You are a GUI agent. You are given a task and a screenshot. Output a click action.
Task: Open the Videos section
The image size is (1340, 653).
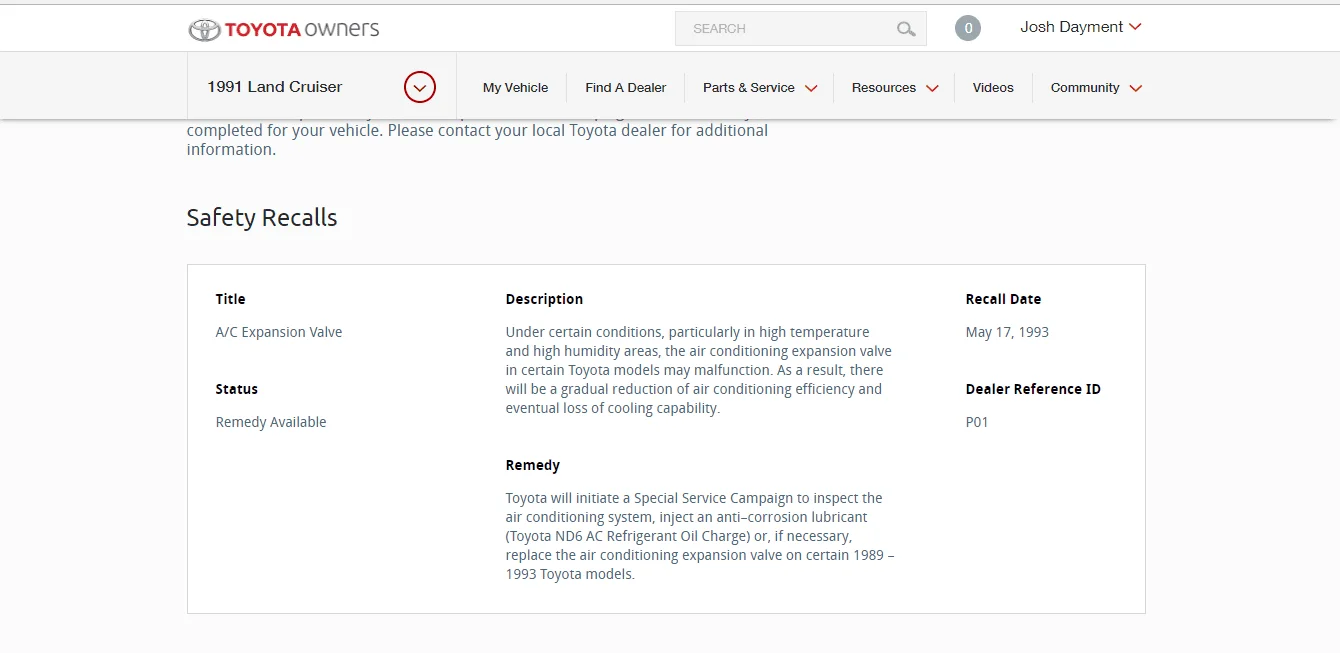[x=993, y=87]
